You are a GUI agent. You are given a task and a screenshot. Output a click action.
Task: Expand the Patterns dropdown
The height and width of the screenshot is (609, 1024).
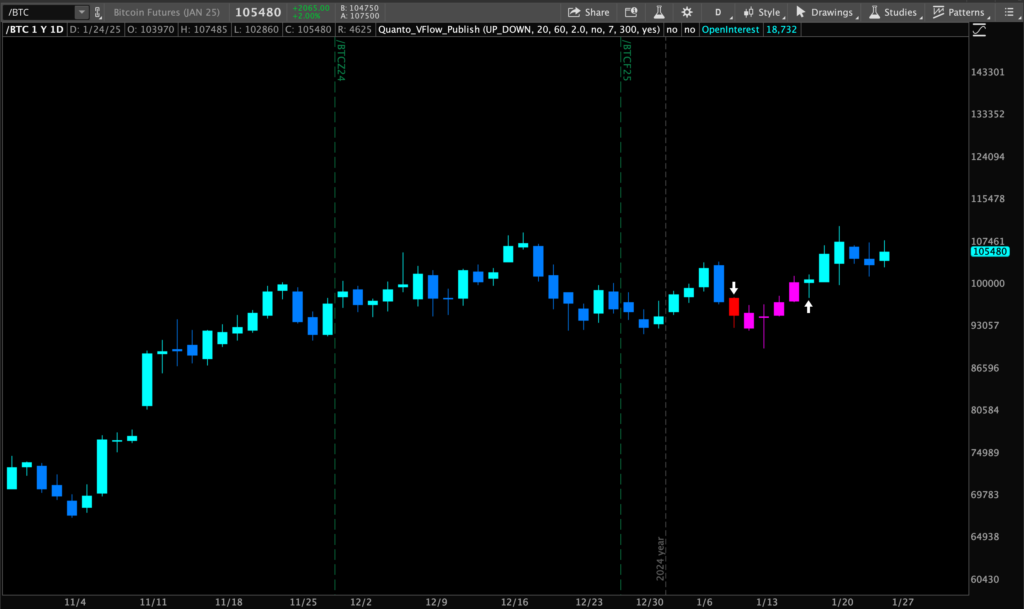pos(958,12)
